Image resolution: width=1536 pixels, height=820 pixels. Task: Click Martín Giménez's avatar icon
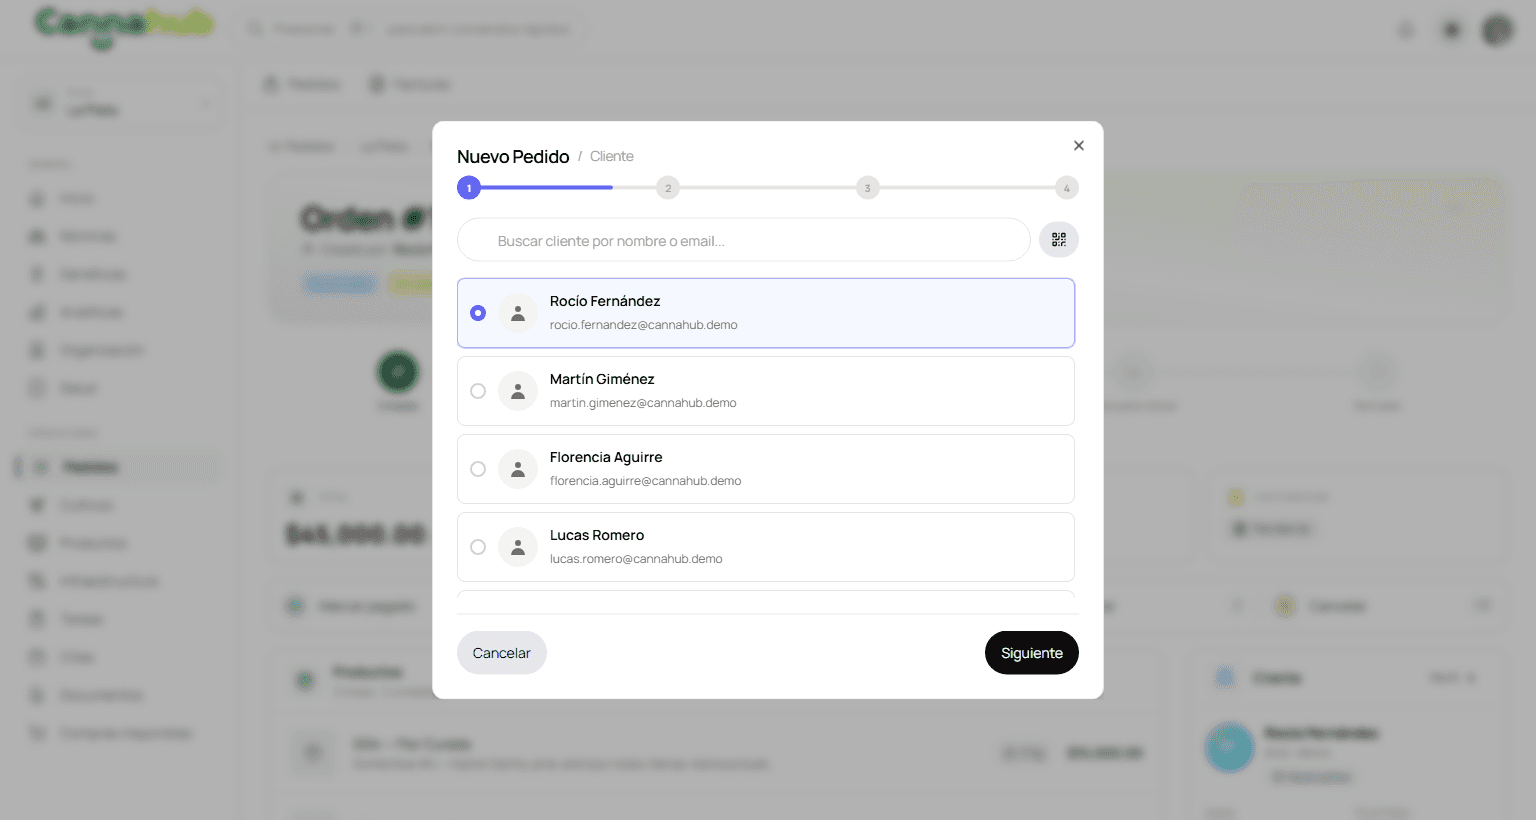[518, 391]
